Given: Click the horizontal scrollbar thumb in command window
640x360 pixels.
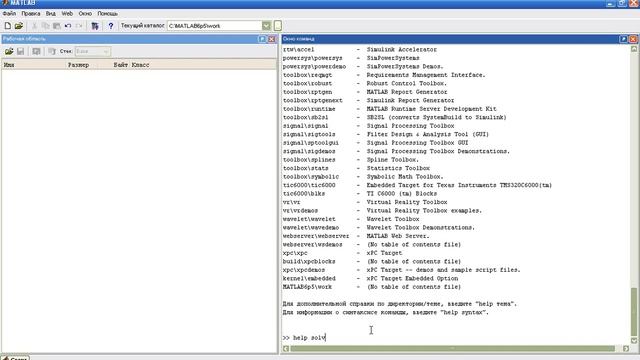Looking at the screenshot, I should (x=452, y=349).
